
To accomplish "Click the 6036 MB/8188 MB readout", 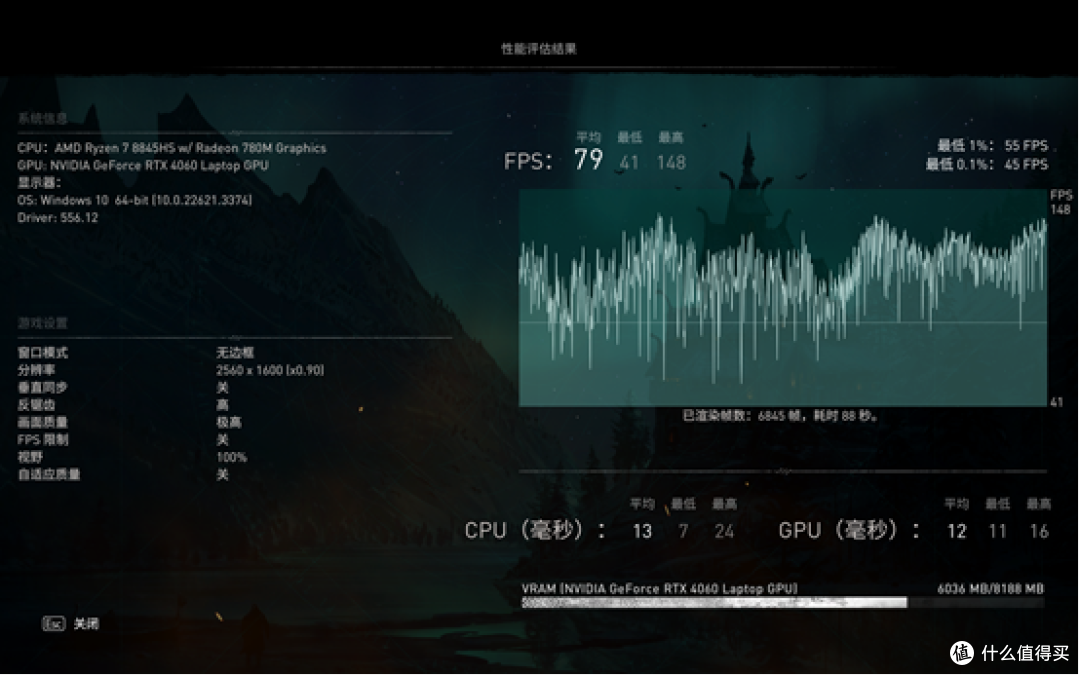I will click(x=990, y=588).
